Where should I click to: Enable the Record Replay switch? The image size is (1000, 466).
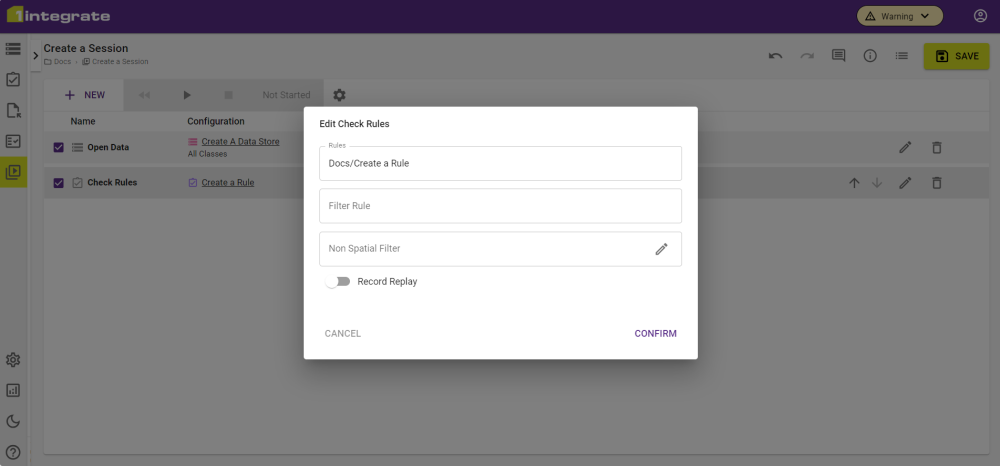coord(338,282)
